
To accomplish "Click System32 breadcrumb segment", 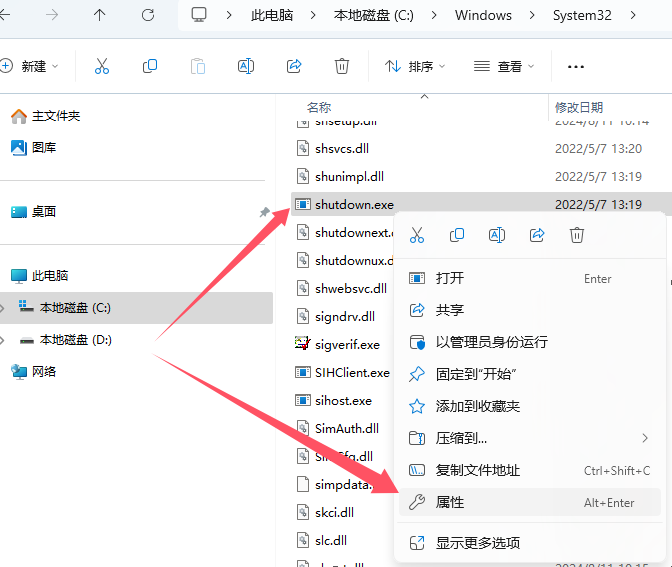I will [x=582, y=15].
